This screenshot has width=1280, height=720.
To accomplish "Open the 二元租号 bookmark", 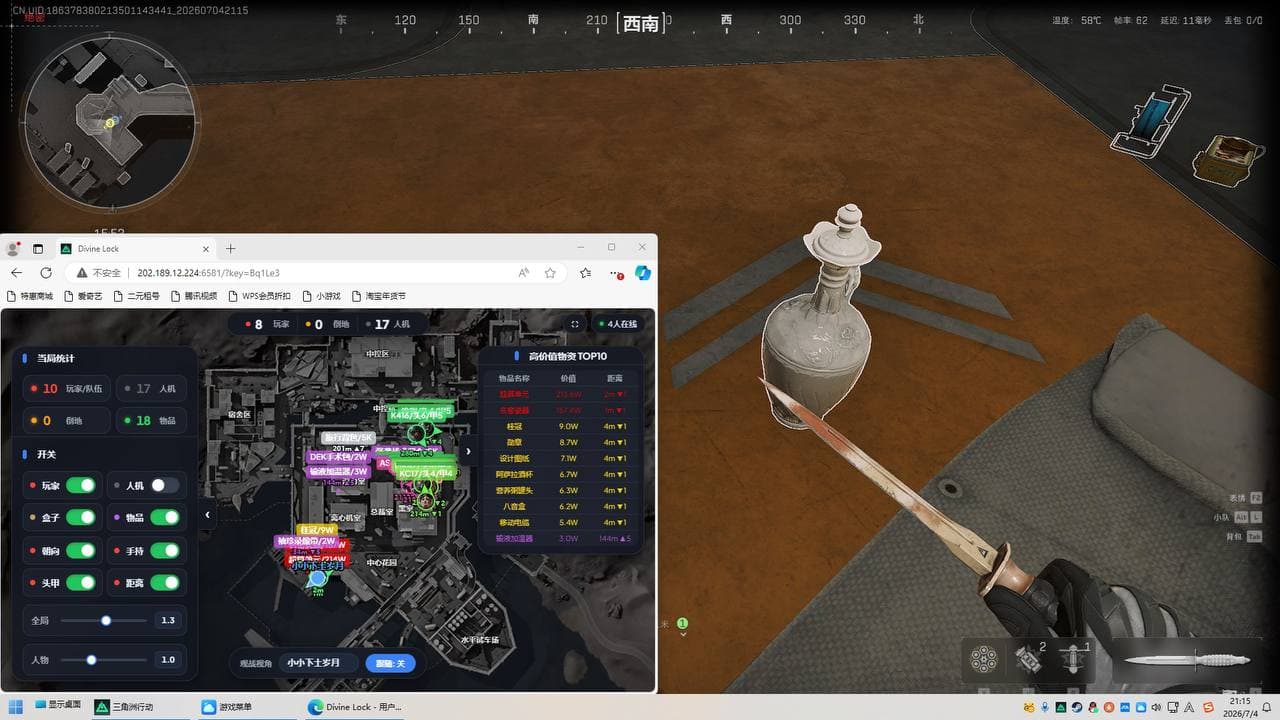I will 137,296.
